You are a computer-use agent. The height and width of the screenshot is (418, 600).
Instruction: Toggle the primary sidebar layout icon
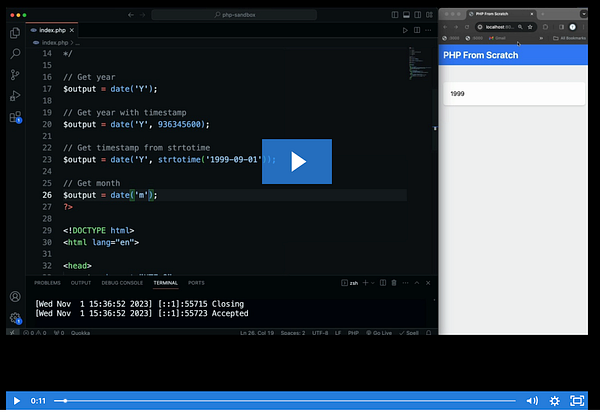[395, 15]
